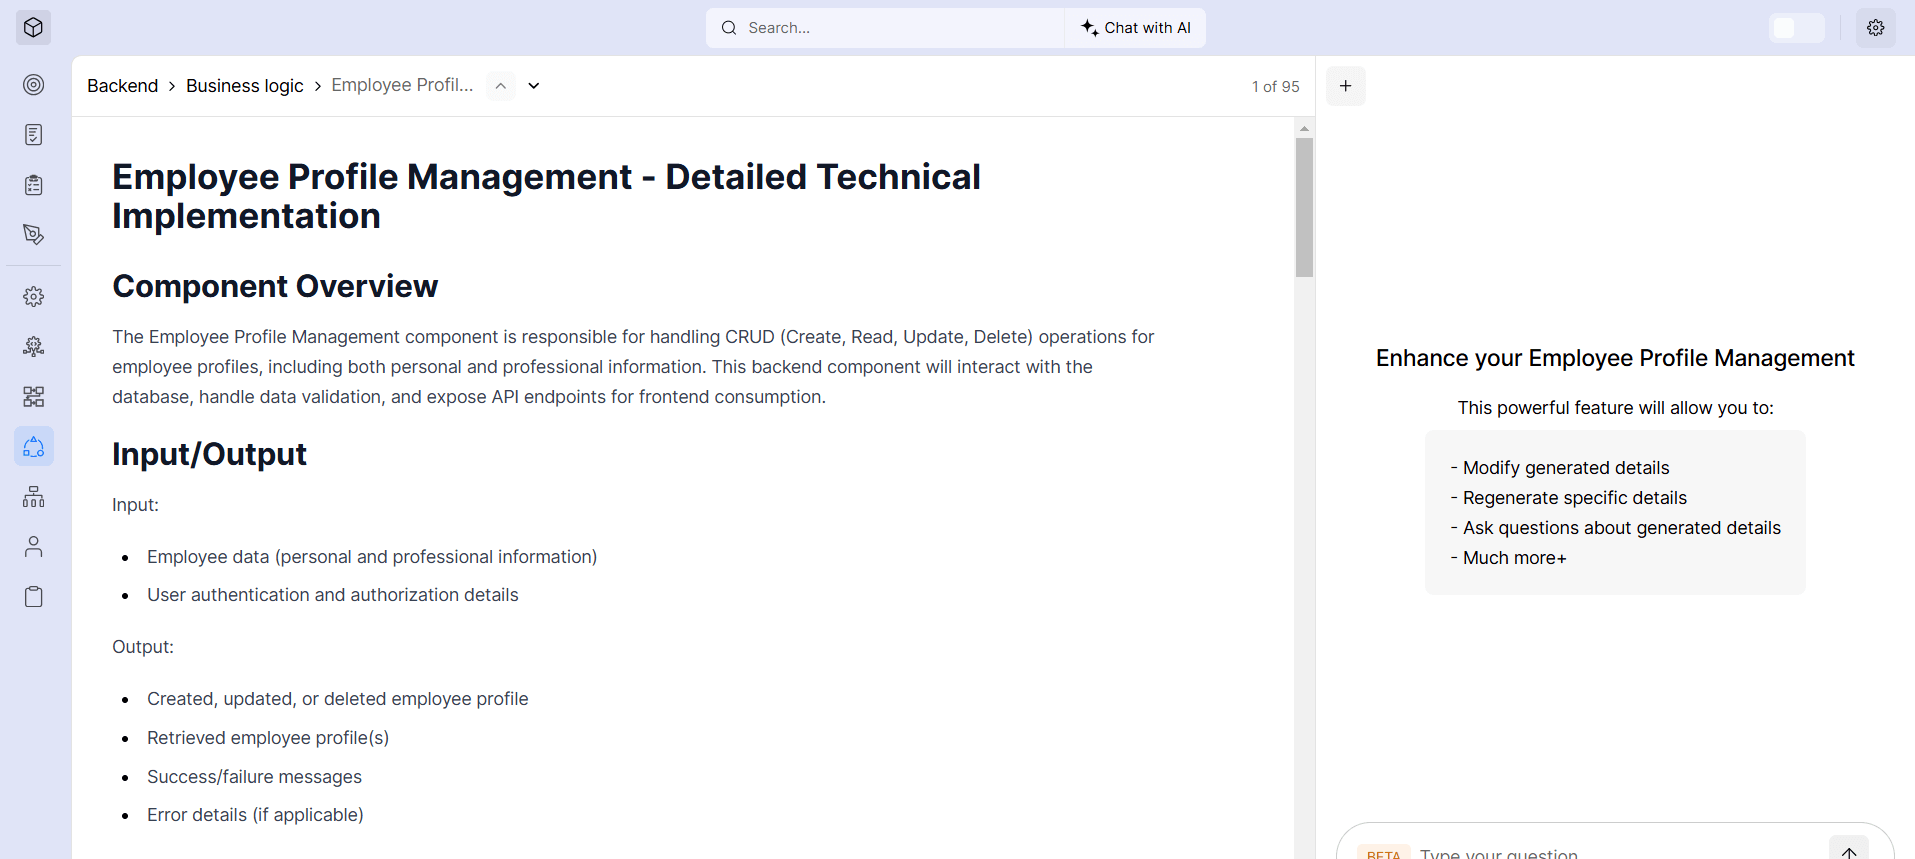
Task: Open the Backend breadcrumb
Action: (x=123, y=86)
